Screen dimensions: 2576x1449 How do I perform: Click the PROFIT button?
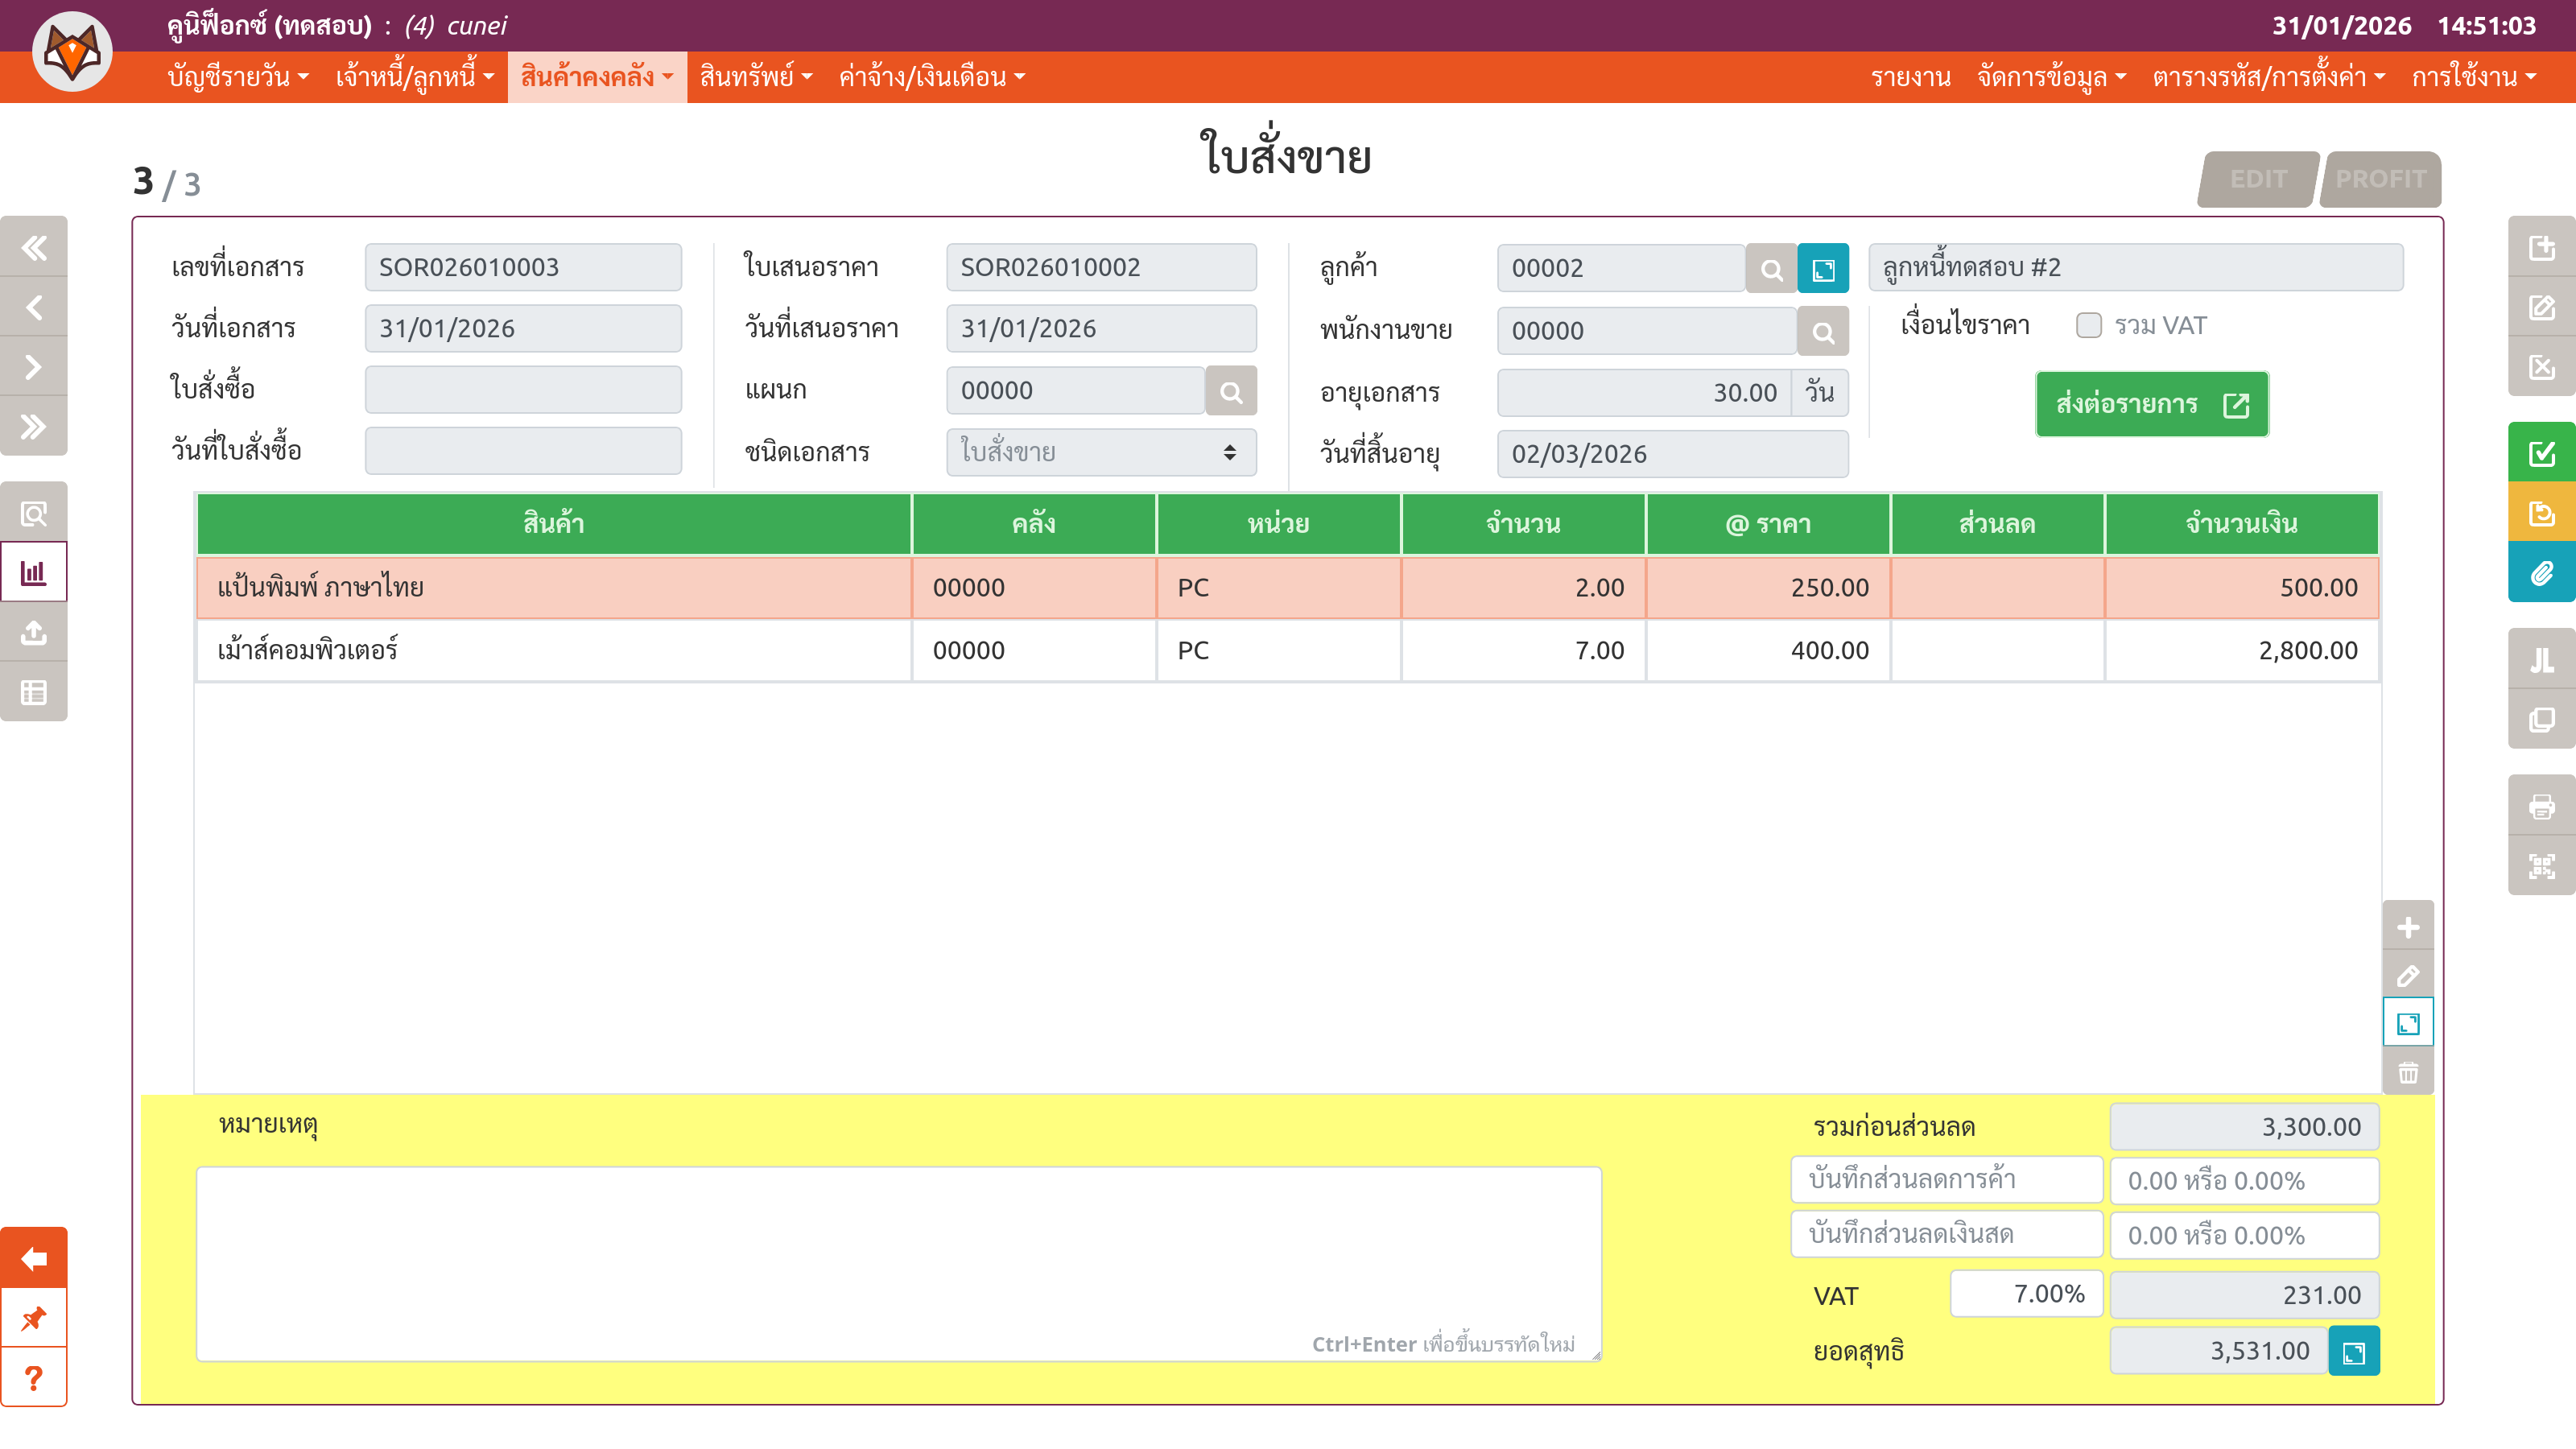coord(2380,179)
